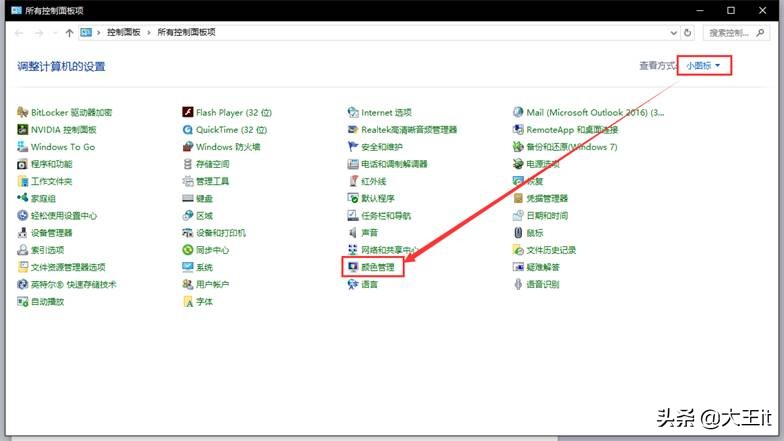Go up one level with up arrow

point(69,33)
